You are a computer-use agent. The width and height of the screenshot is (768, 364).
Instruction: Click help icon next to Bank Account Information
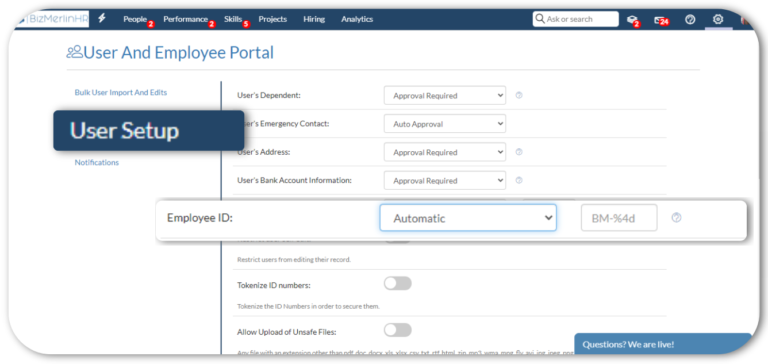click(519, 181)
